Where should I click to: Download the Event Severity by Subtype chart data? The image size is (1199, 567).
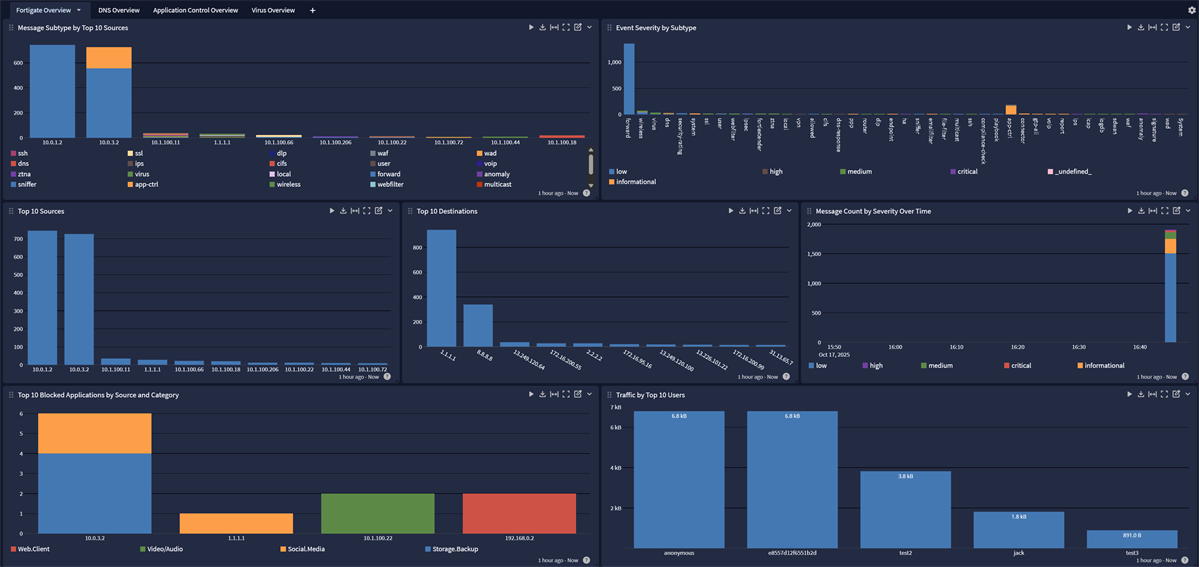coord(1141,28)
